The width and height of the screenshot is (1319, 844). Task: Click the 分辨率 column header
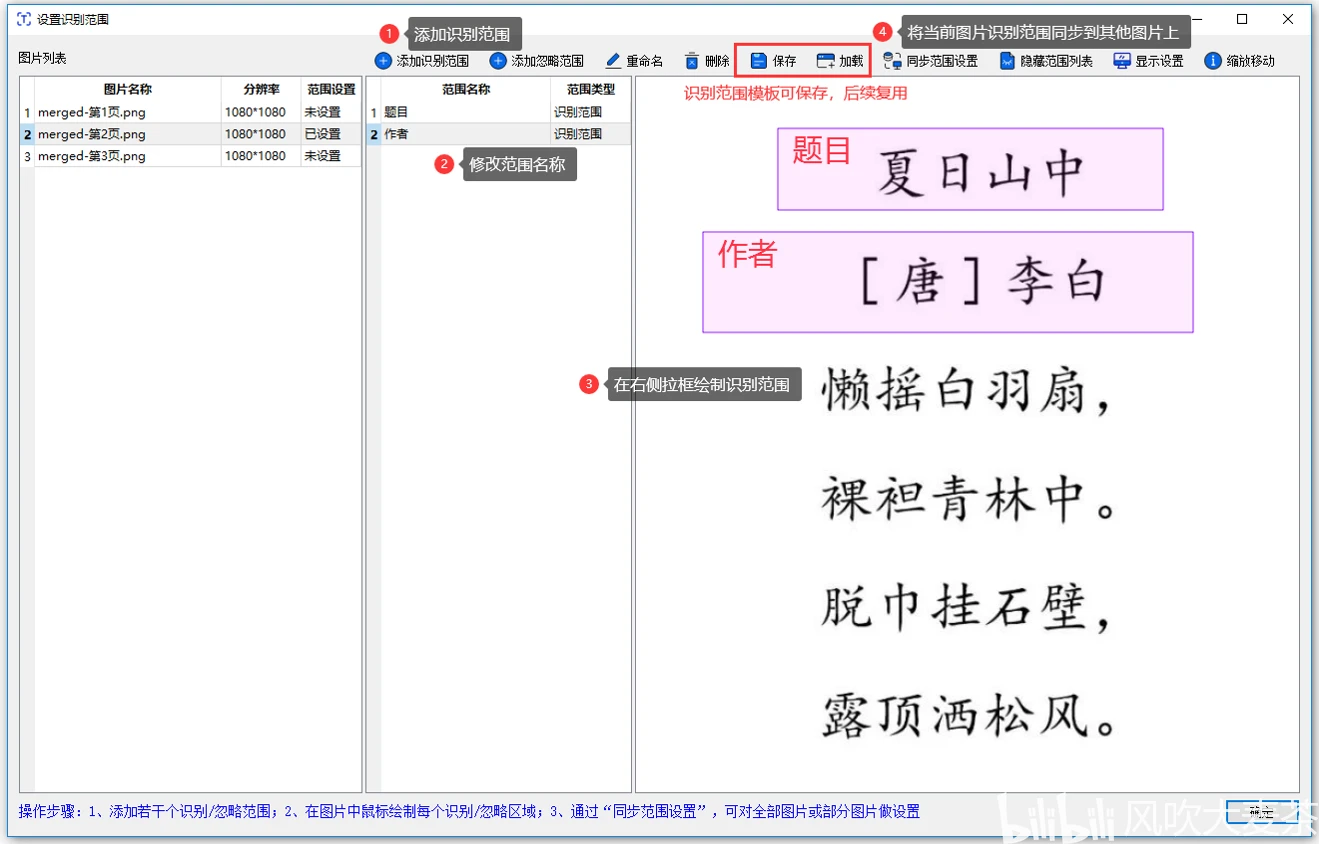tap(261, 89)
